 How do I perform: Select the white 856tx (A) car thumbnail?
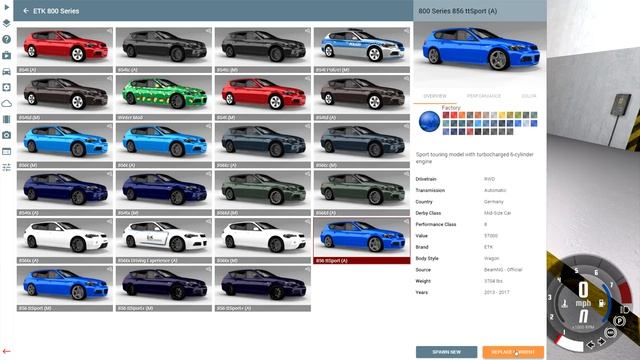coord(65,241)
